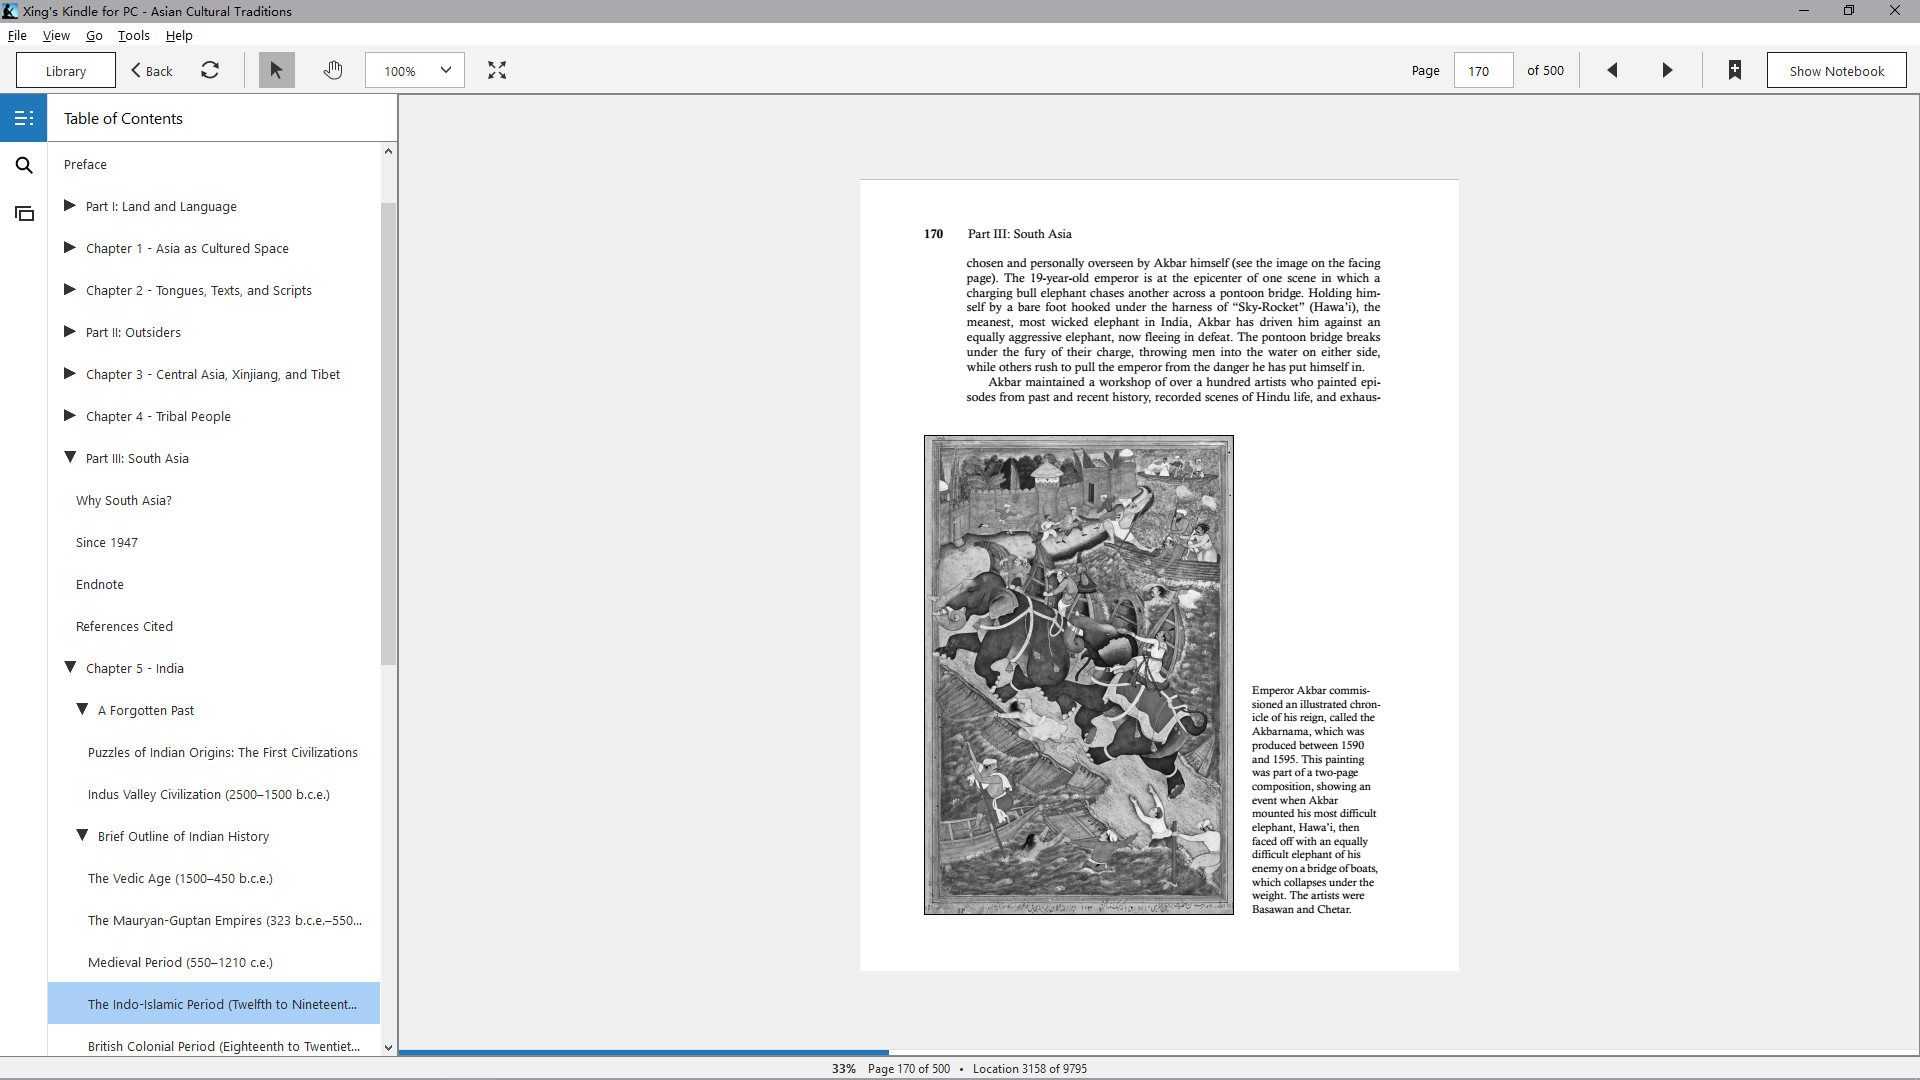The height and width of the screenshot is (1080, 1920).
Task: Jump to Since 1947
Action: pos(107,542)
